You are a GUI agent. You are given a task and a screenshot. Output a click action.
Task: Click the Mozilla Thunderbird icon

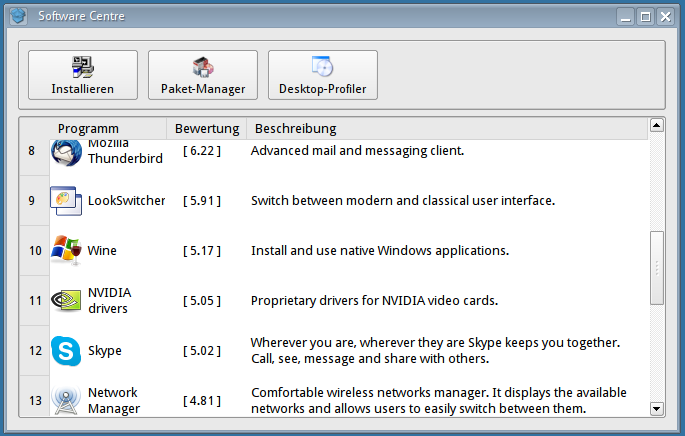click(x=66, y=153)
